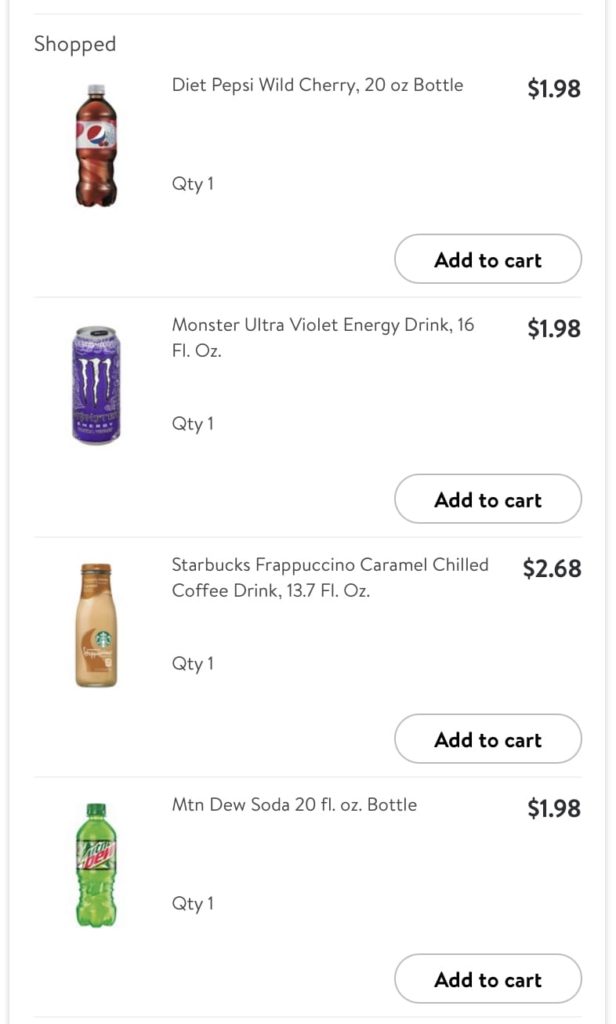Click the Qty 1 label under Diet Pepsi

(192, 184)
